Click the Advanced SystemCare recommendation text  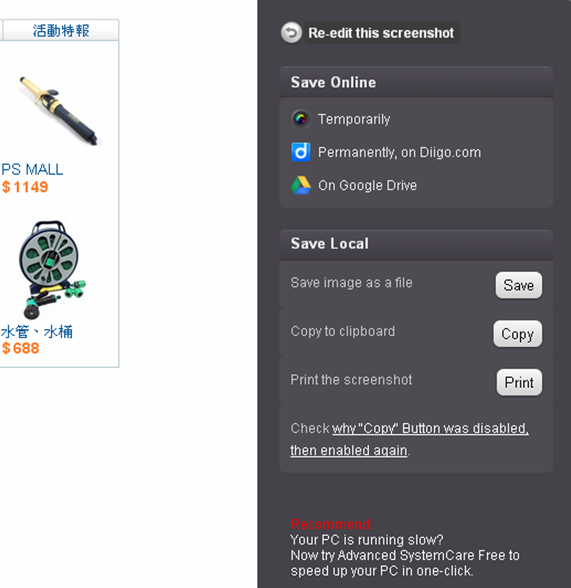coord(405,555)
